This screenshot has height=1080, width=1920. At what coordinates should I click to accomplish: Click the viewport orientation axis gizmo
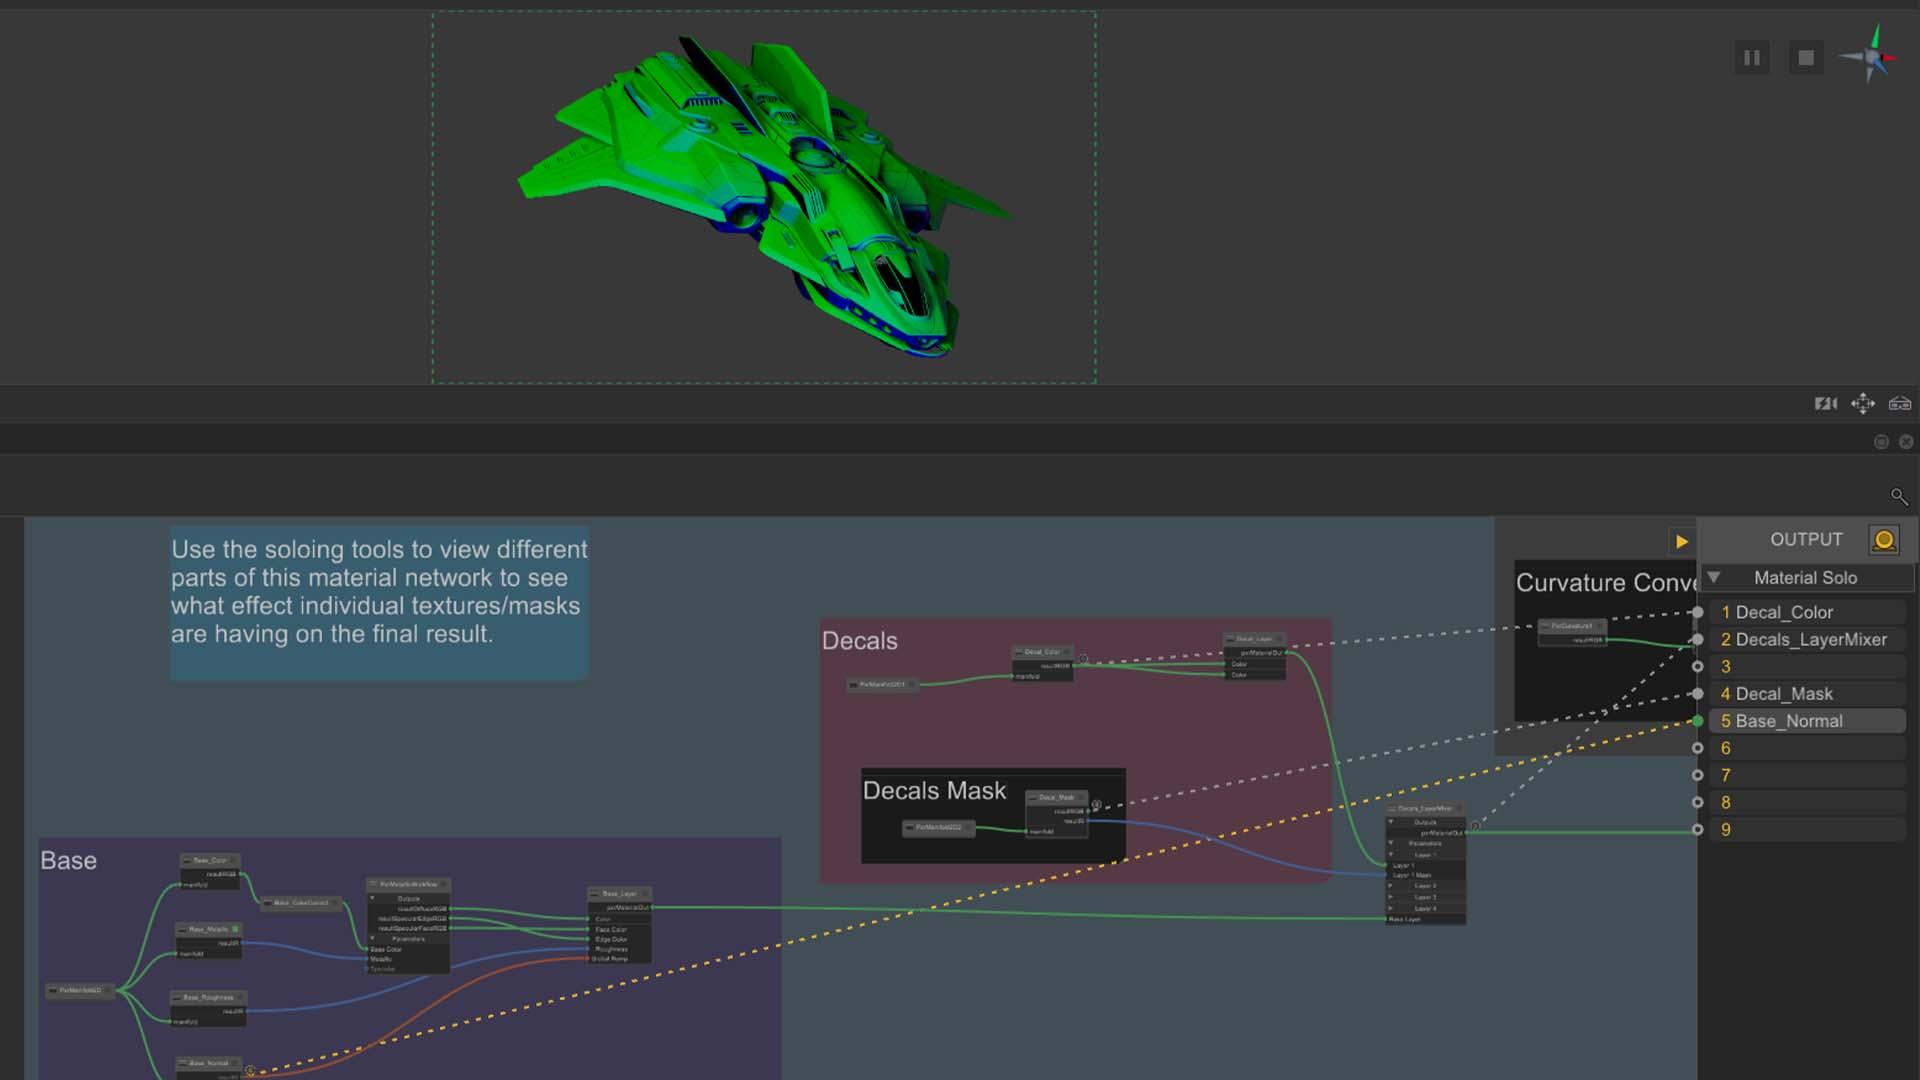click(1871, 56)
